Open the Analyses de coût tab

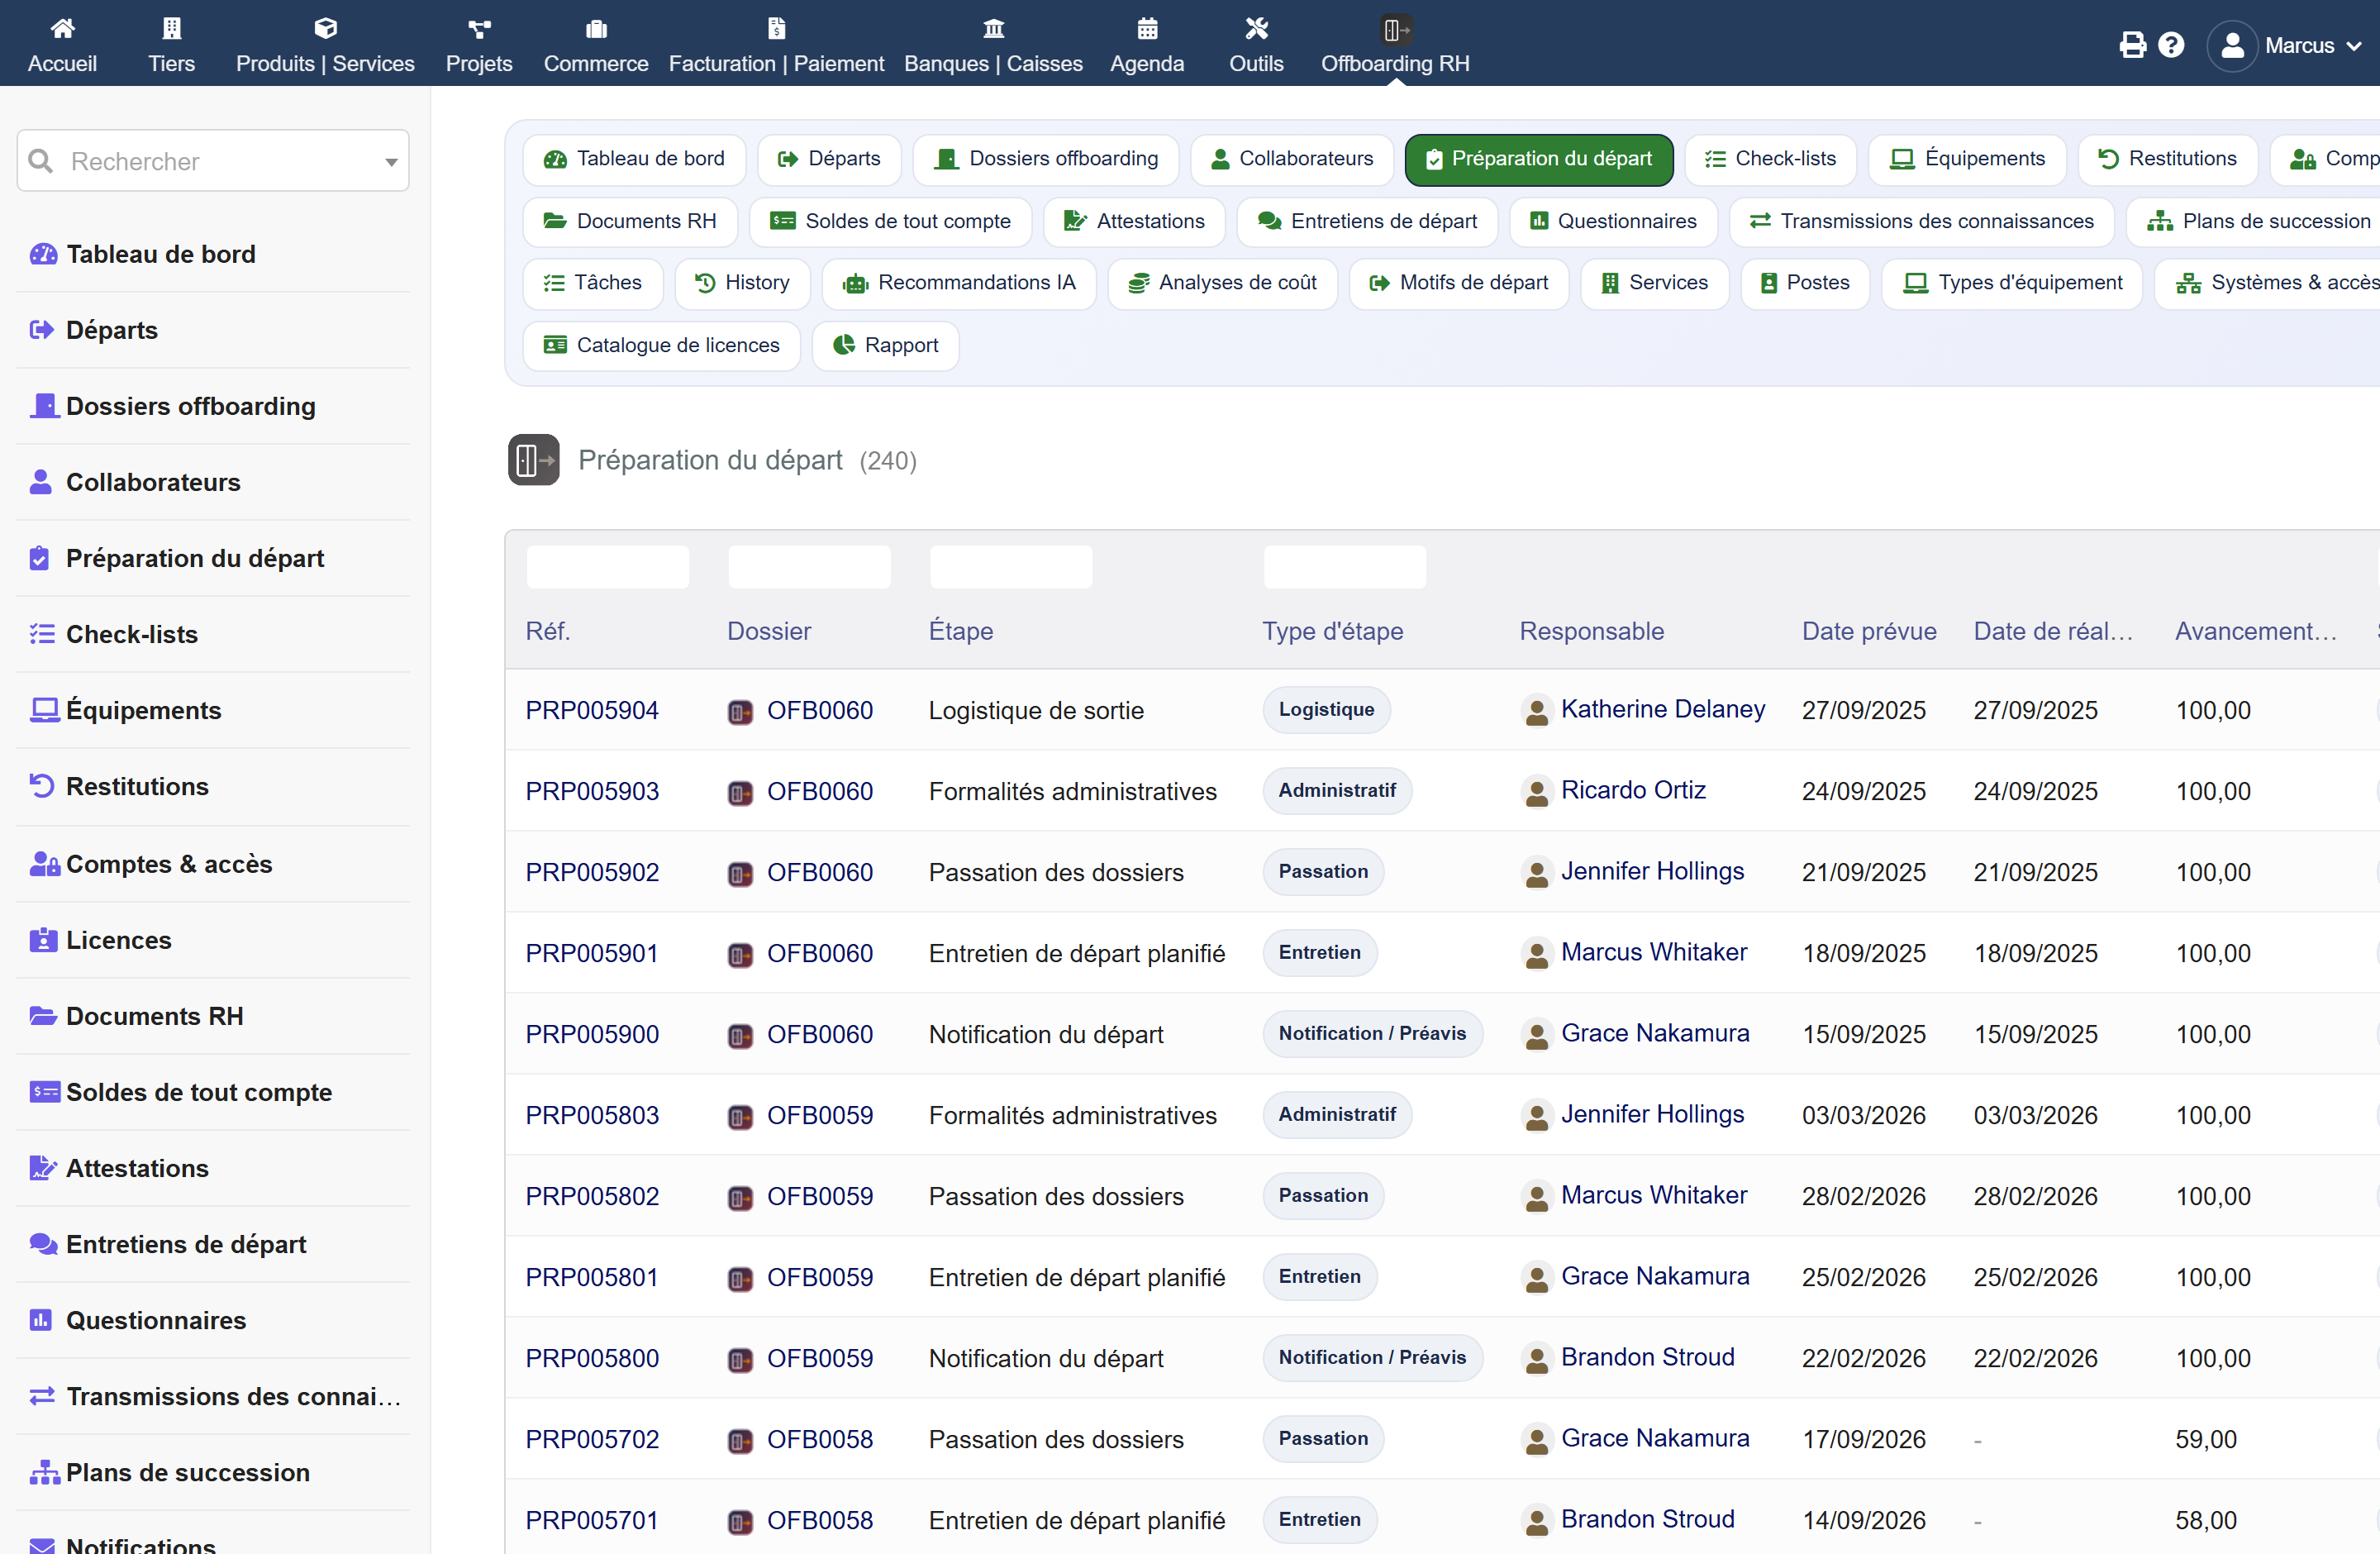click(1222, 283)
